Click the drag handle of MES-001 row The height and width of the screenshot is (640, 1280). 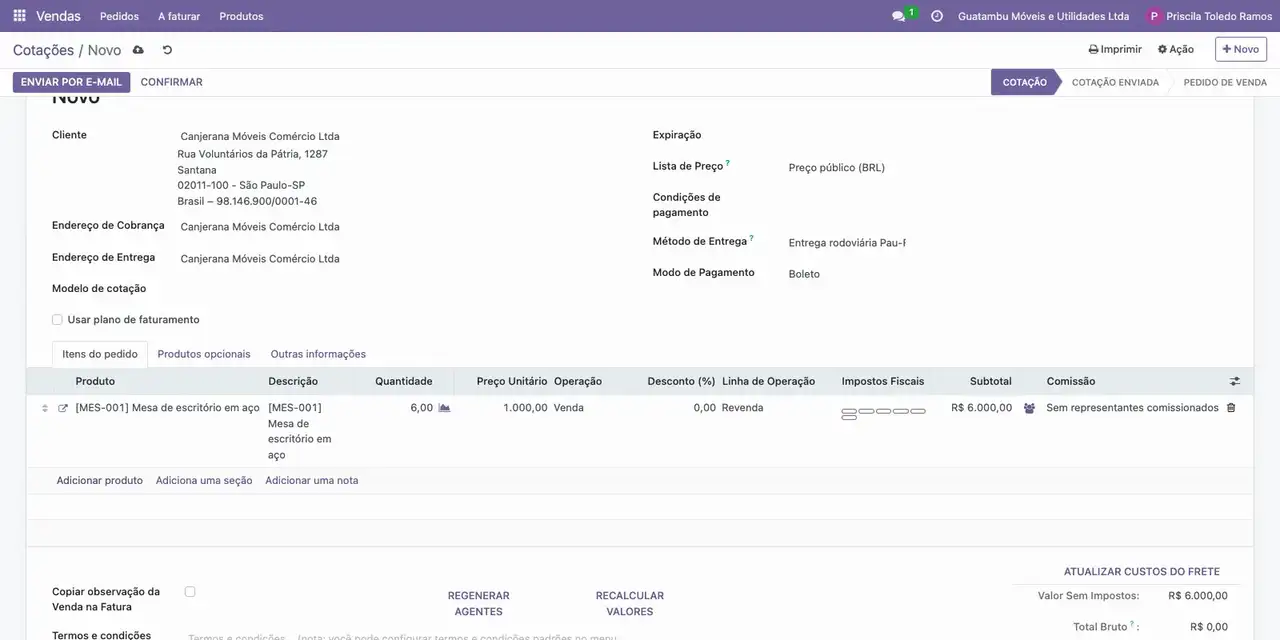[44, 408]
